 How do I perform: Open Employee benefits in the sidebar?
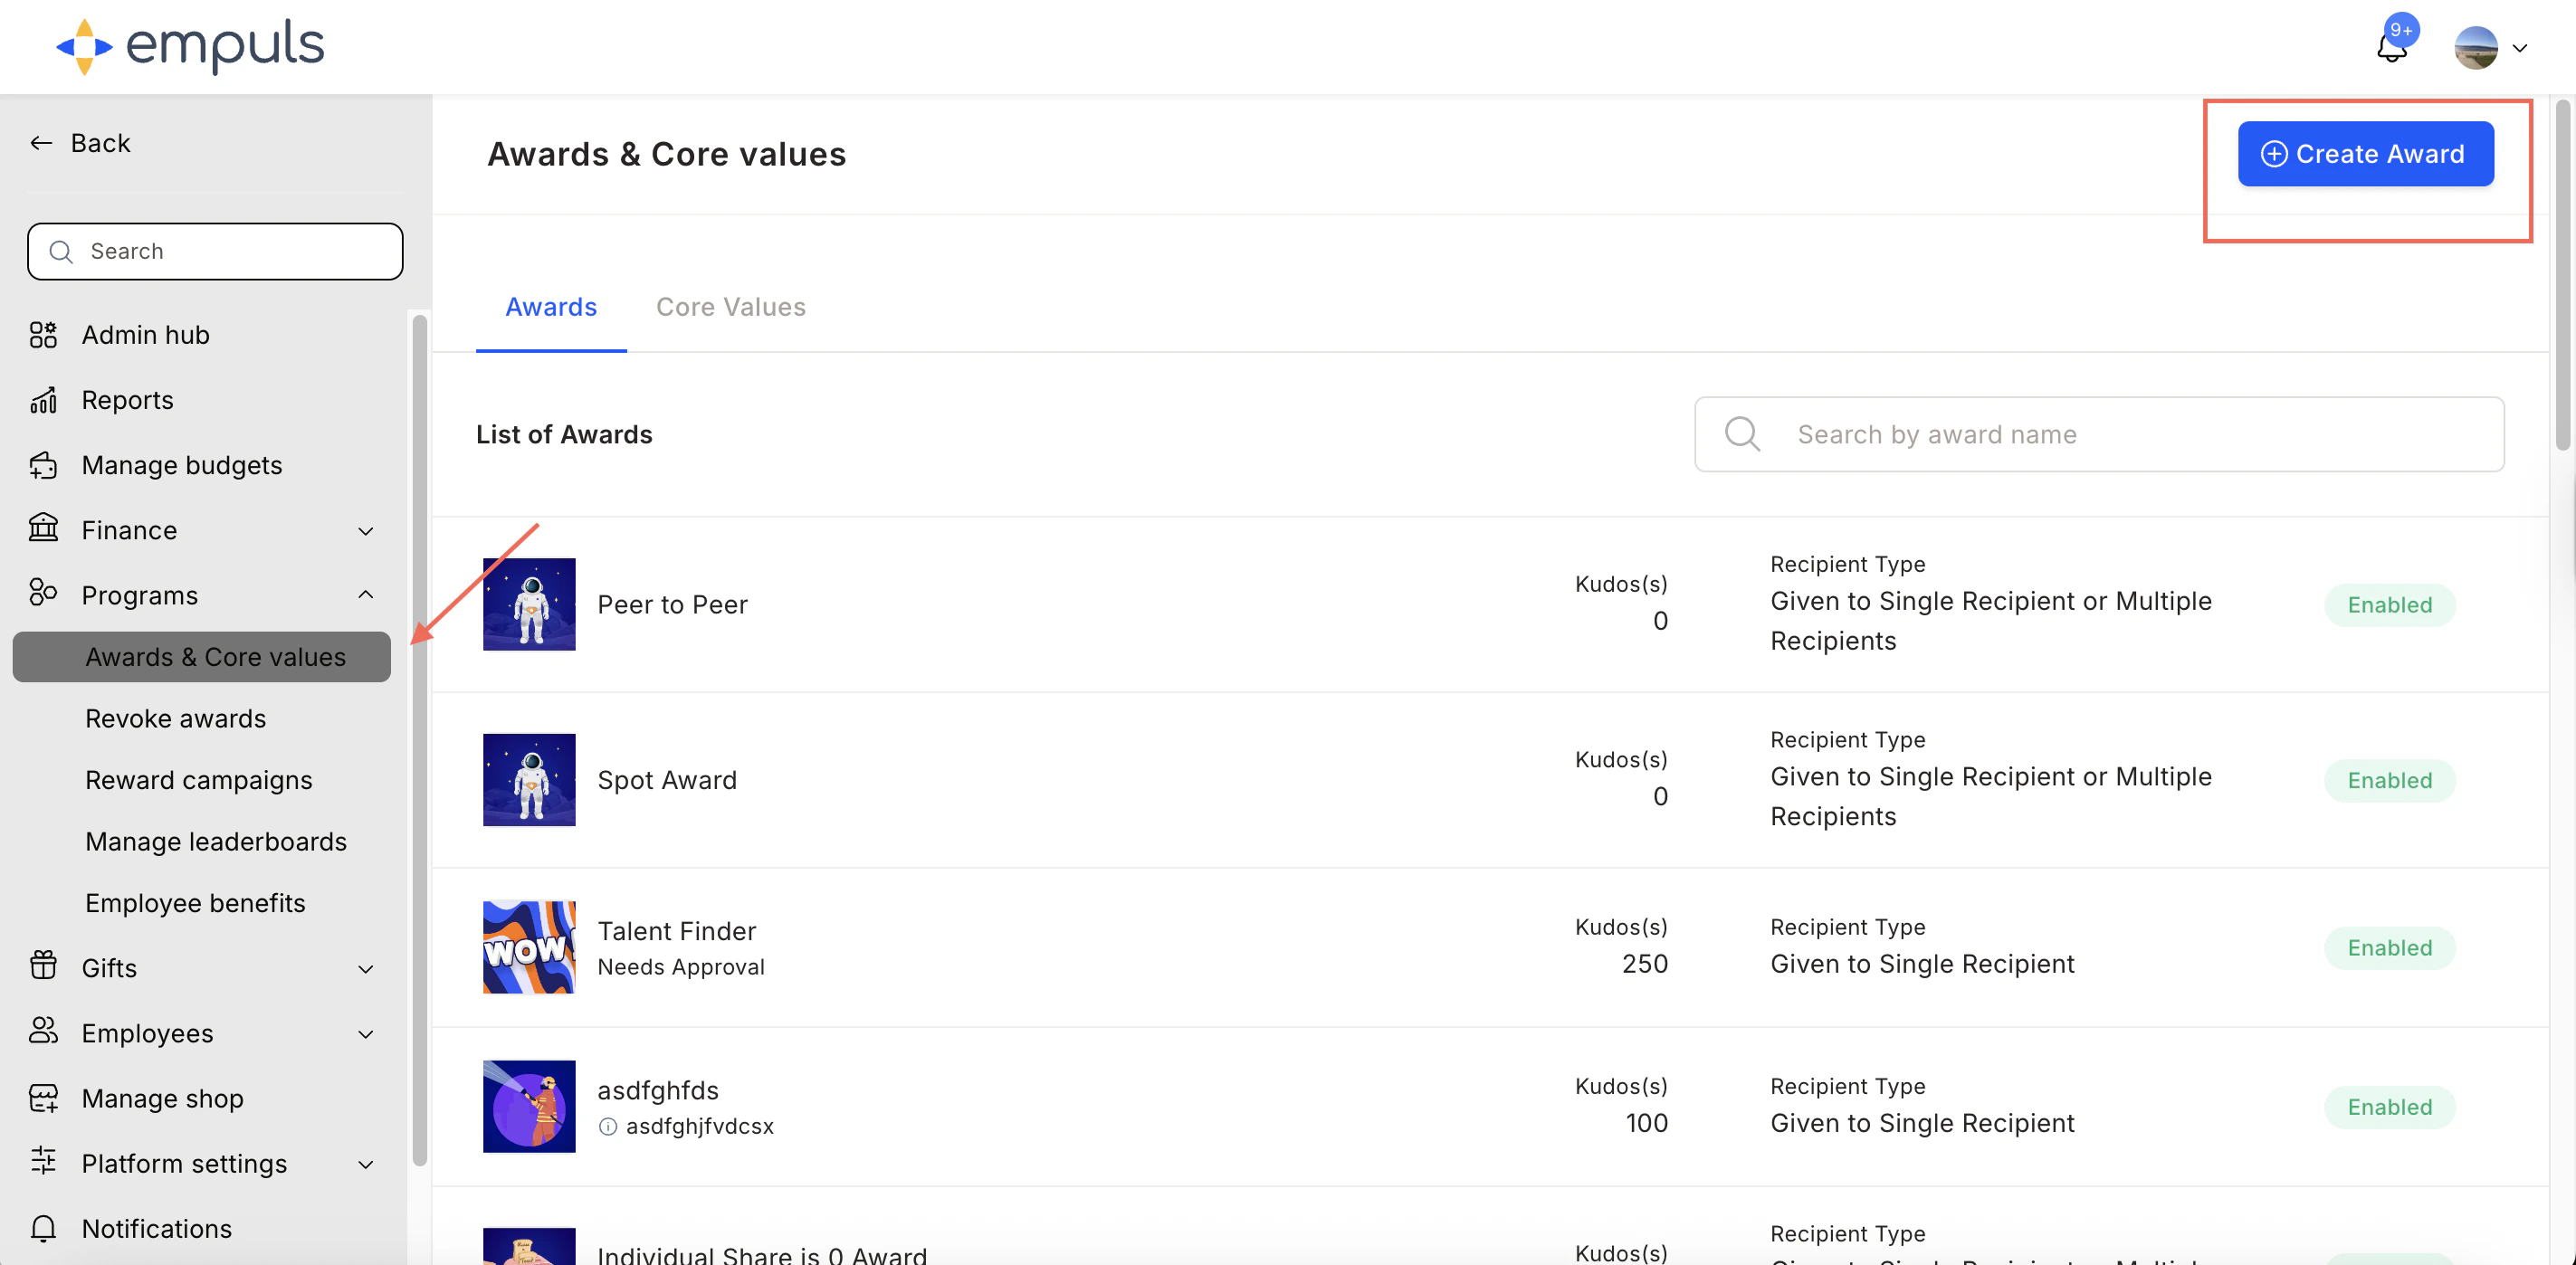point(195,903)
